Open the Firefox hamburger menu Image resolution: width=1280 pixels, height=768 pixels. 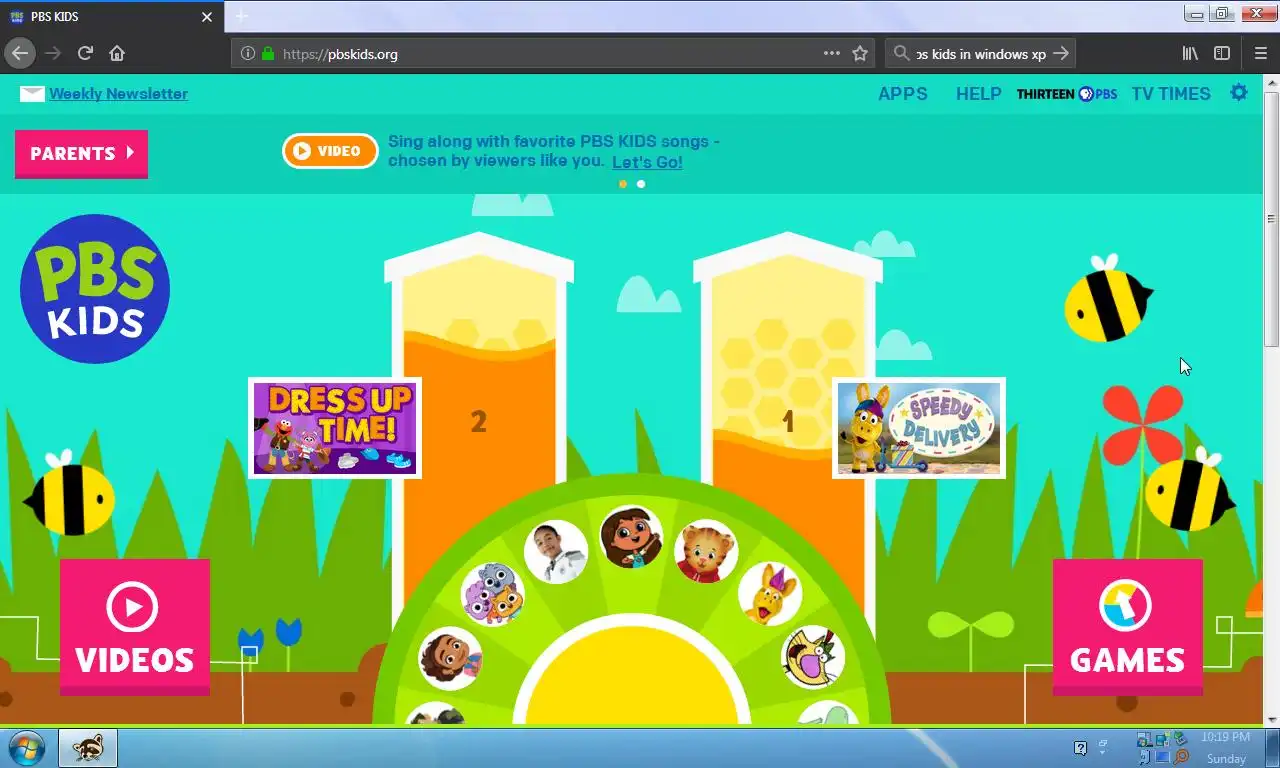(x=1261, y=53)
